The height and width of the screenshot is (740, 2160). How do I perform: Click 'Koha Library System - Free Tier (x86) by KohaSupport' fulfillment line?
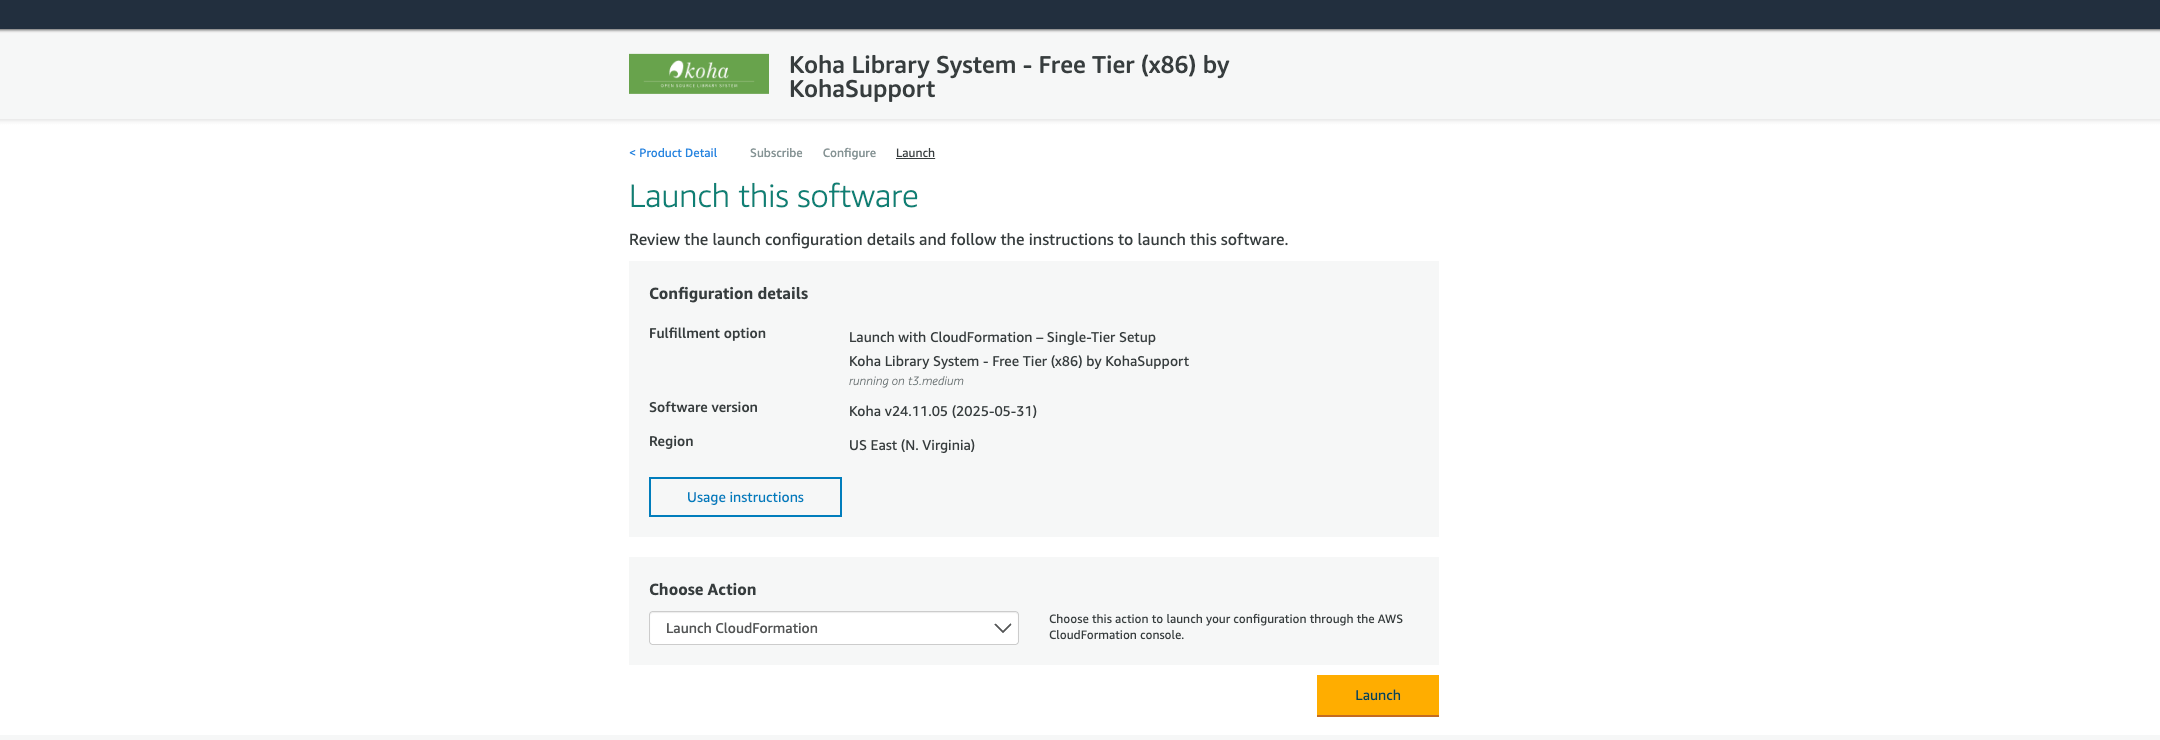(1019, 361)
